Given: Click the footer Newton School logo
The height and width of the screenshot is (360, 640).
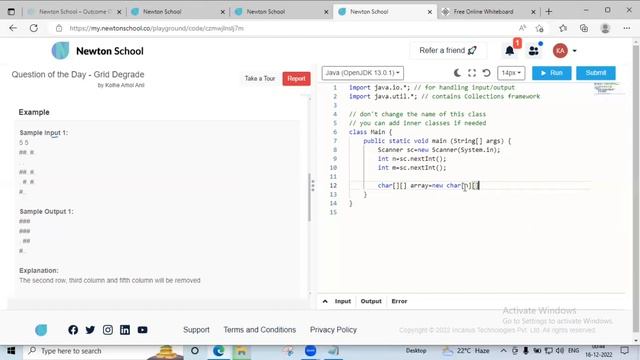Looking at the screenshot, I should 41,330.
